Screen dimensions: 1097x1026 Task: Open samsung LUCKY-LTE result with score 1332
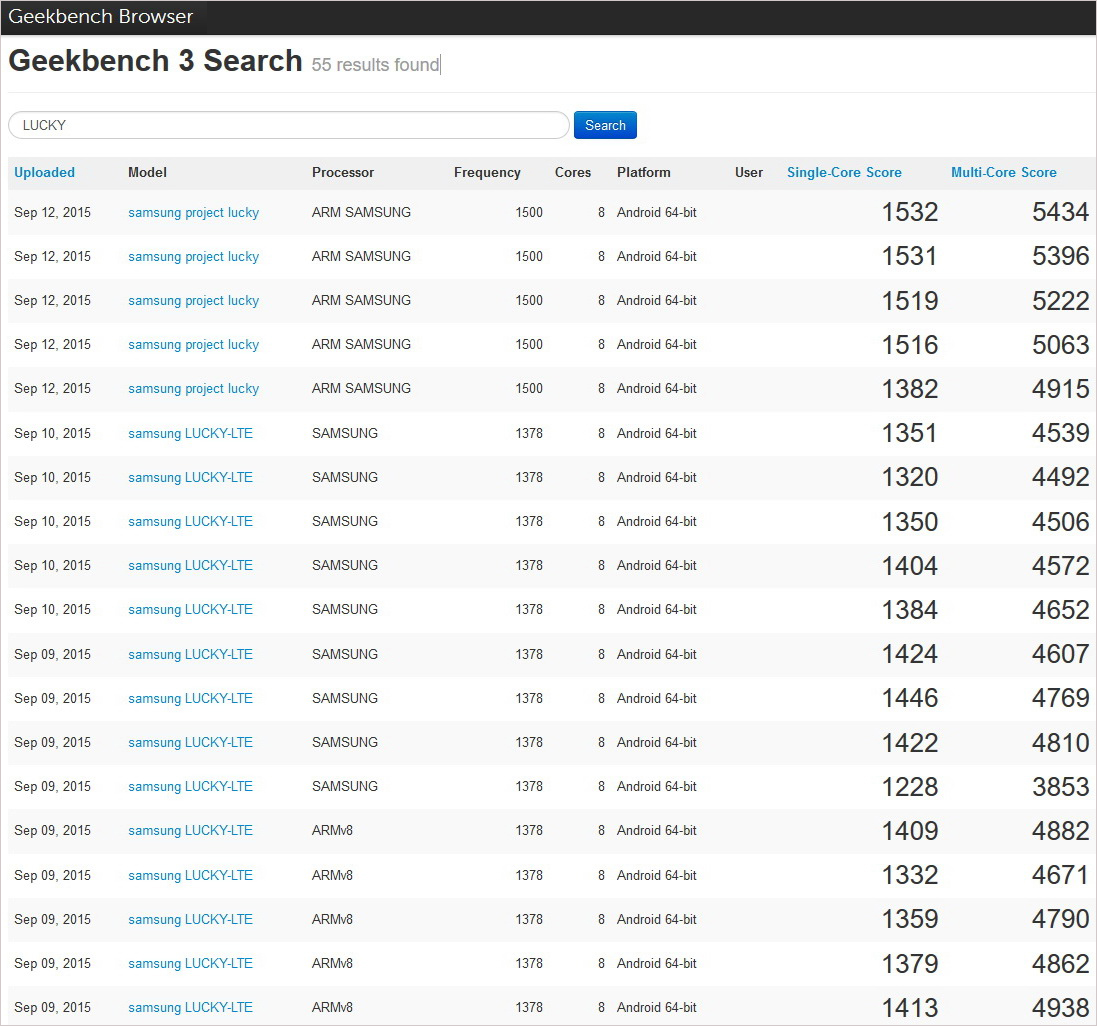190,876
